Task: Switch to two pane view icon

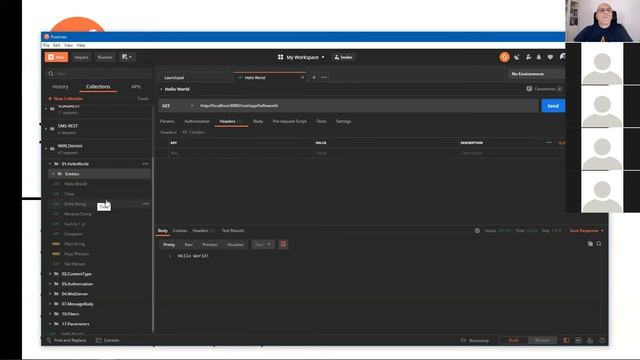Action: click(x=578, y=340)
